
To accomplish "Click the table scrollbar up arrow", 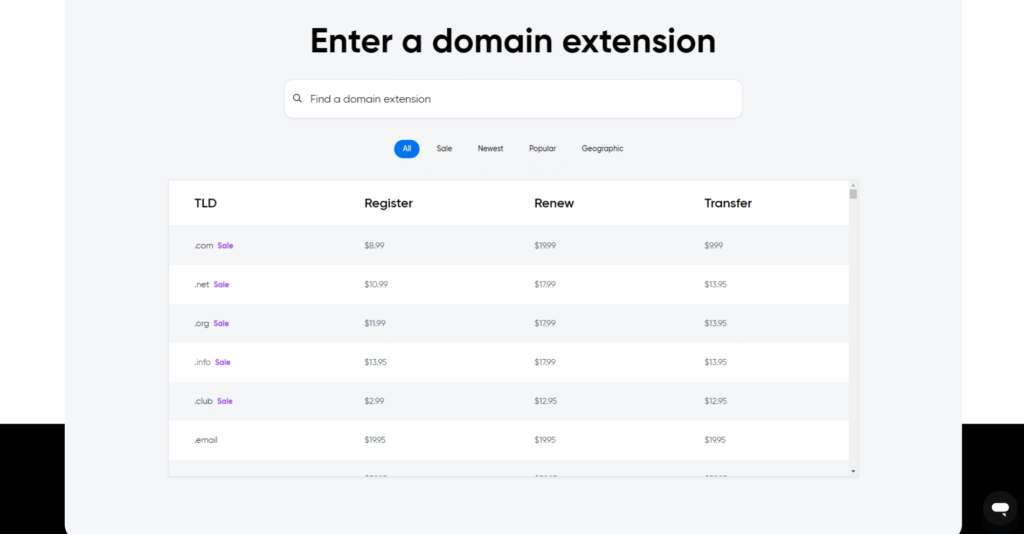I will pyautogui.click(x=853, y=185).
